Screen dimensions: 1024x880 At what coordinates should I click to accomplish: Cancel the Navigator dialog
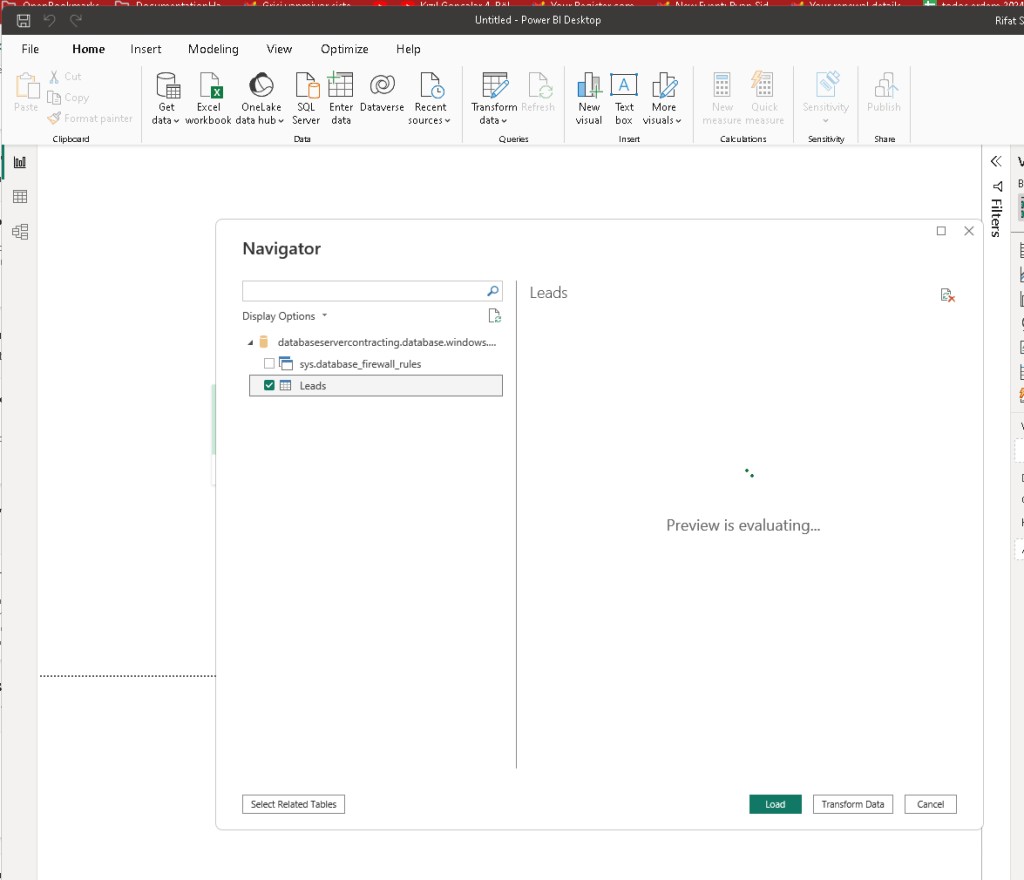click(930, 804)
